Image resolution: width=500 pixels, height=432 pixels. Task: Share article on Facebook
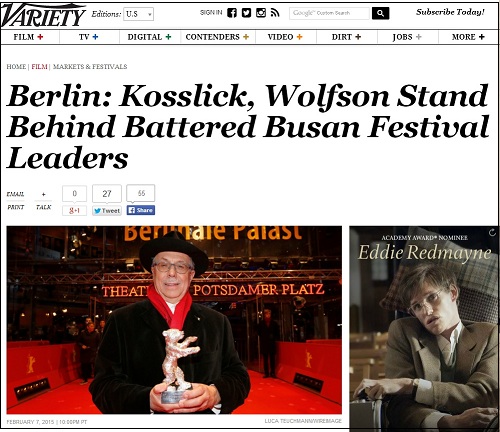141,210
